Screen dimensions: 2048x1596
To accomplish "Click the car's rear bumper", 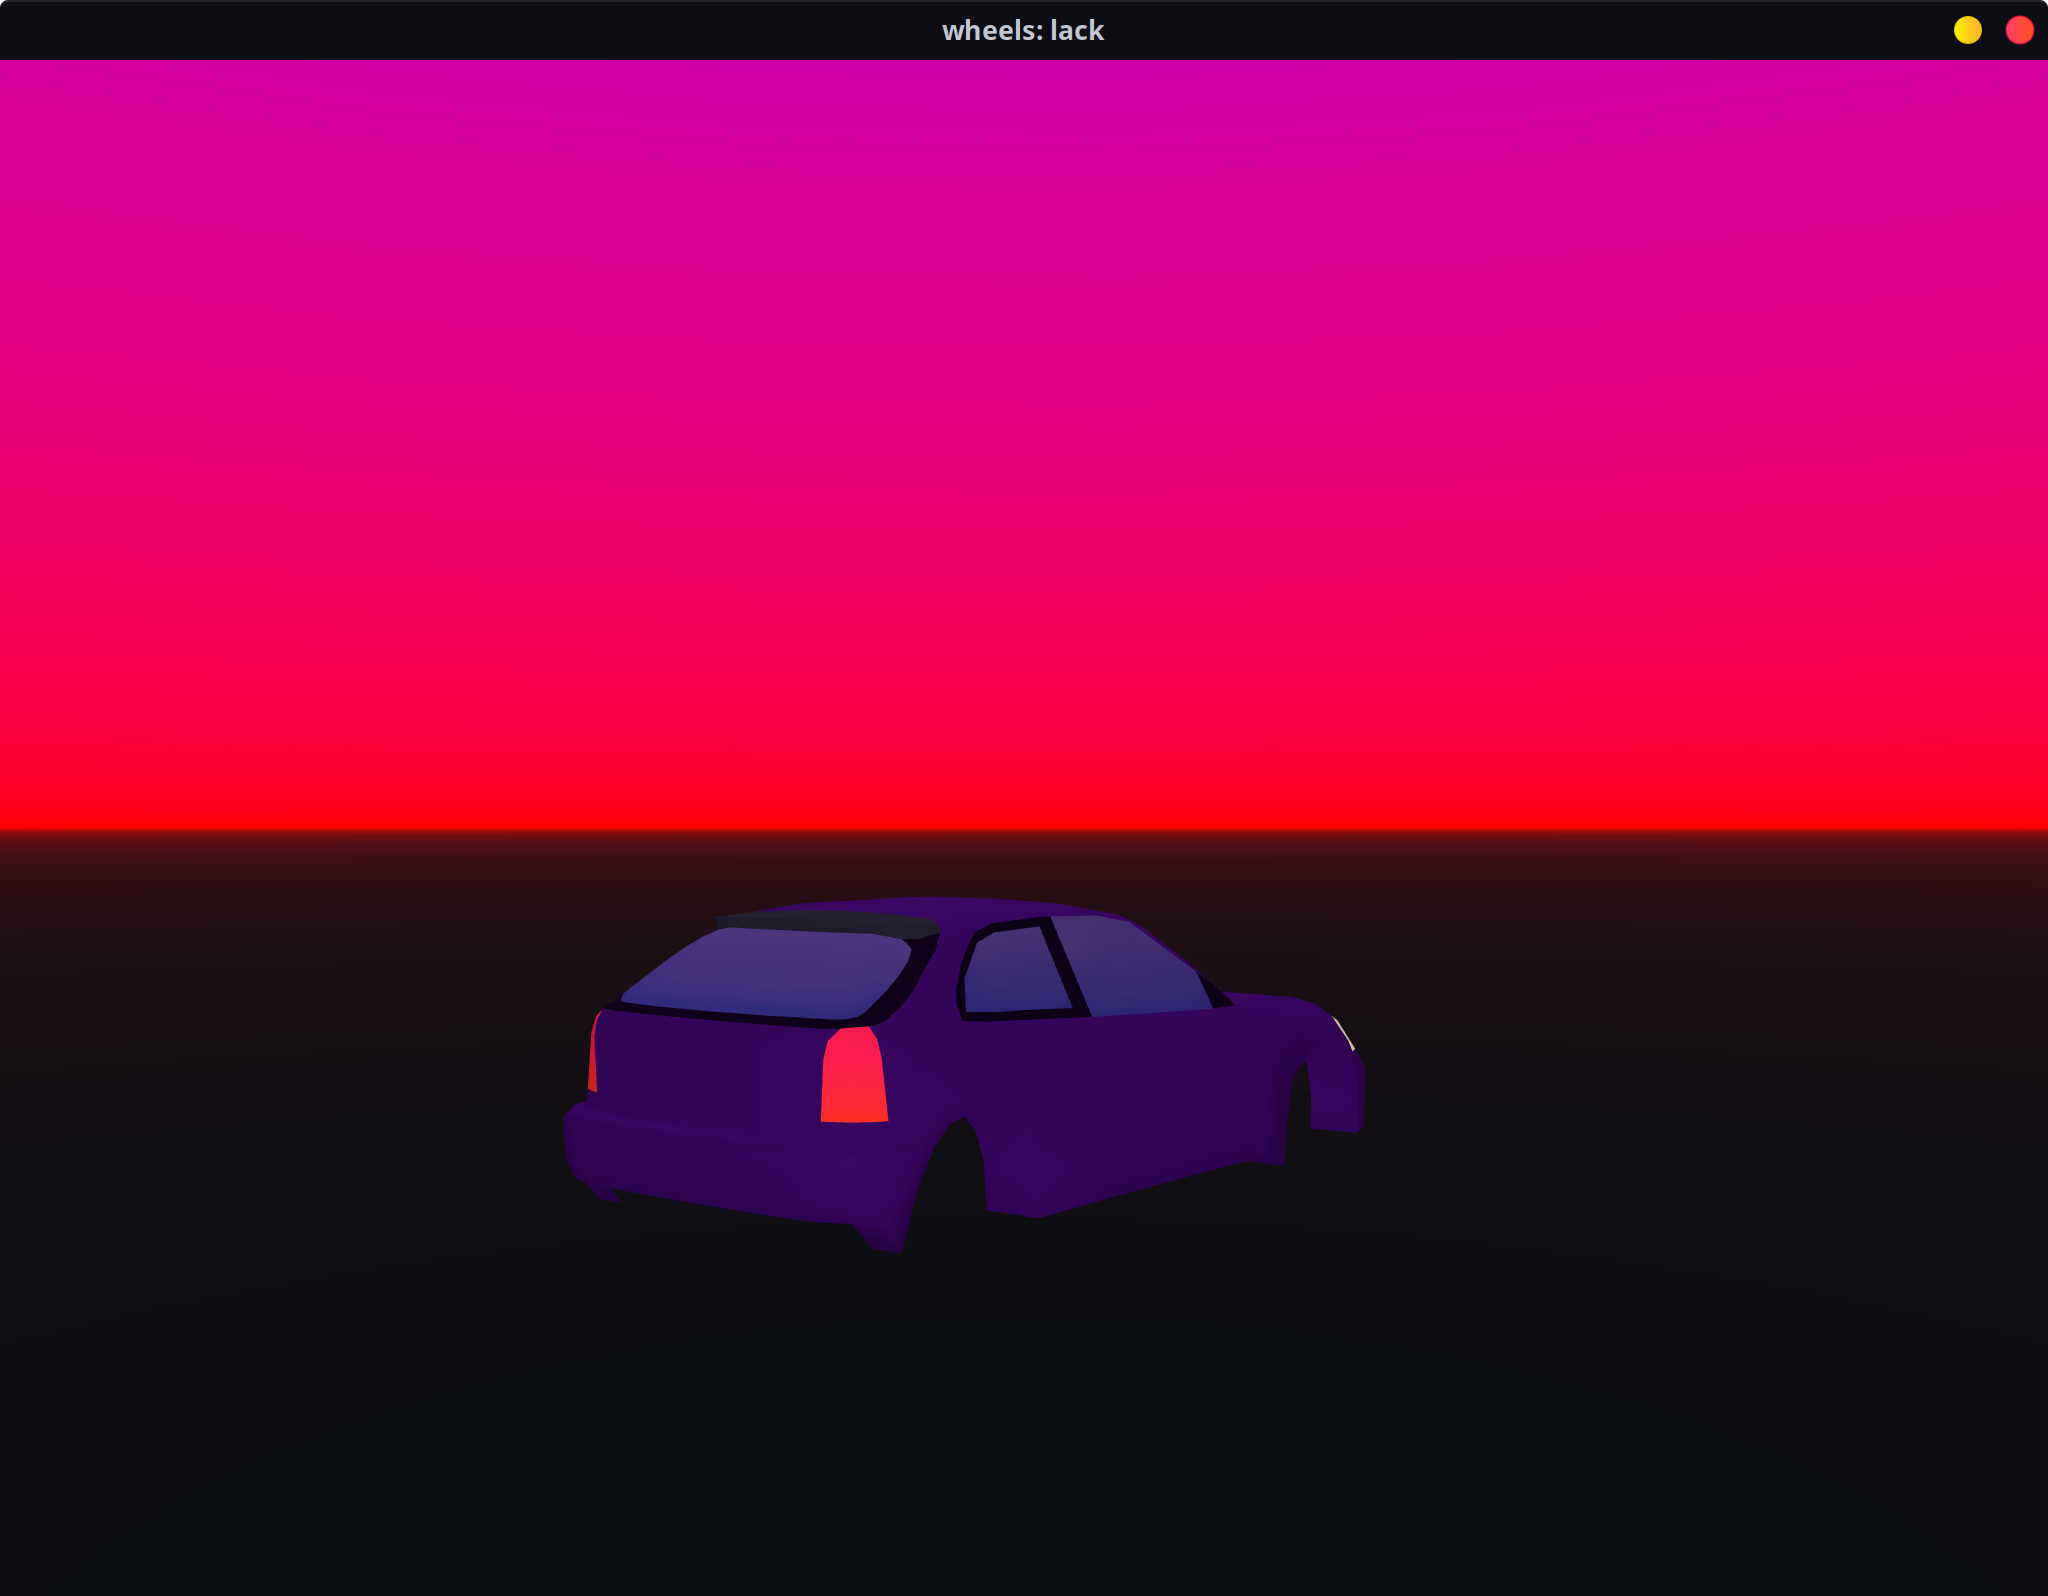I will point(720,1165).
